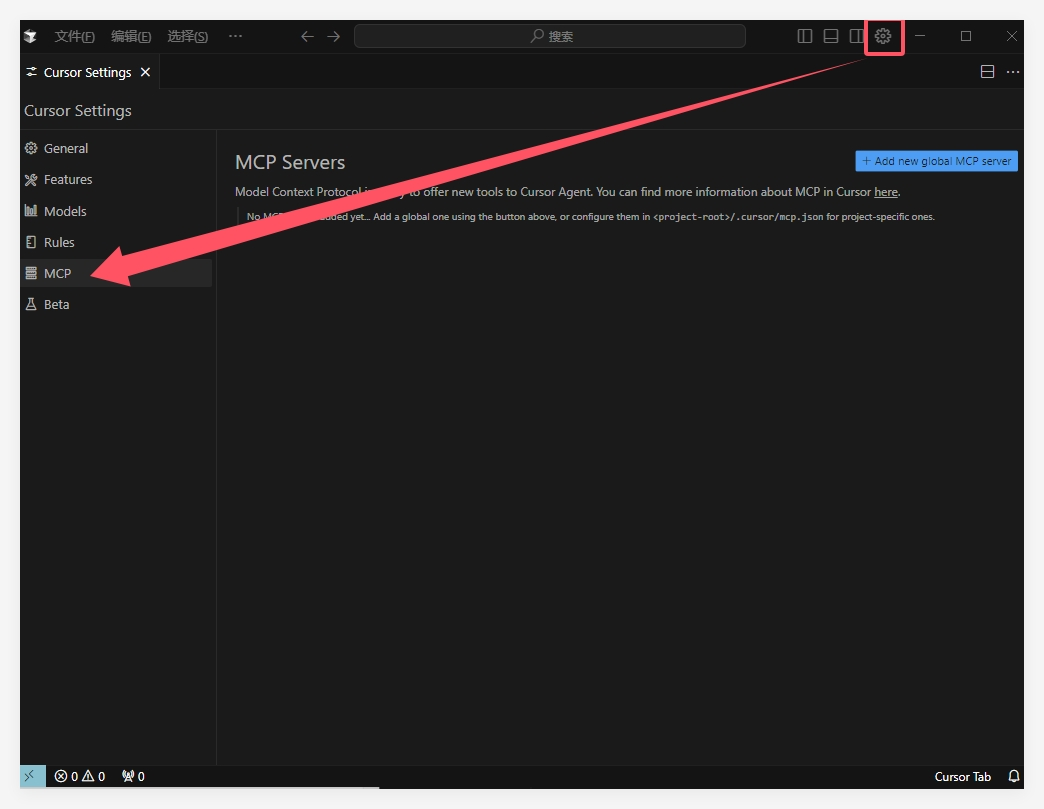The image size is (1044, 809).
Task: Open the 文件 menu
Action: [x=74, y=36]
